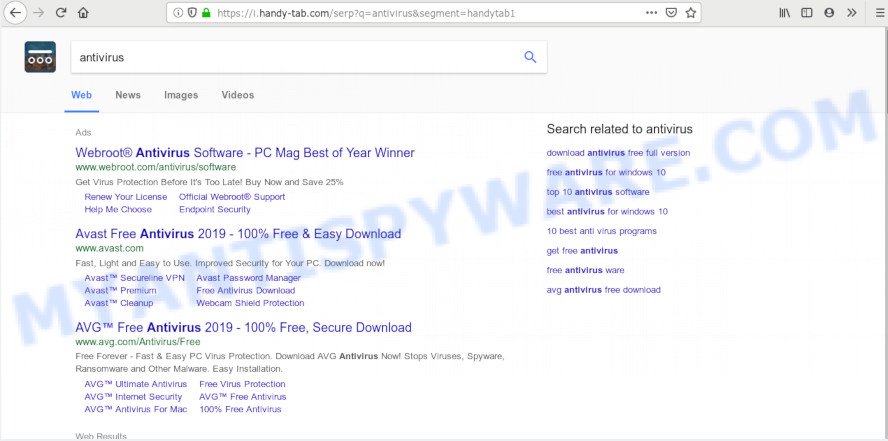
Task: Search get free antivirus
Action: click(x=582, y=251)
